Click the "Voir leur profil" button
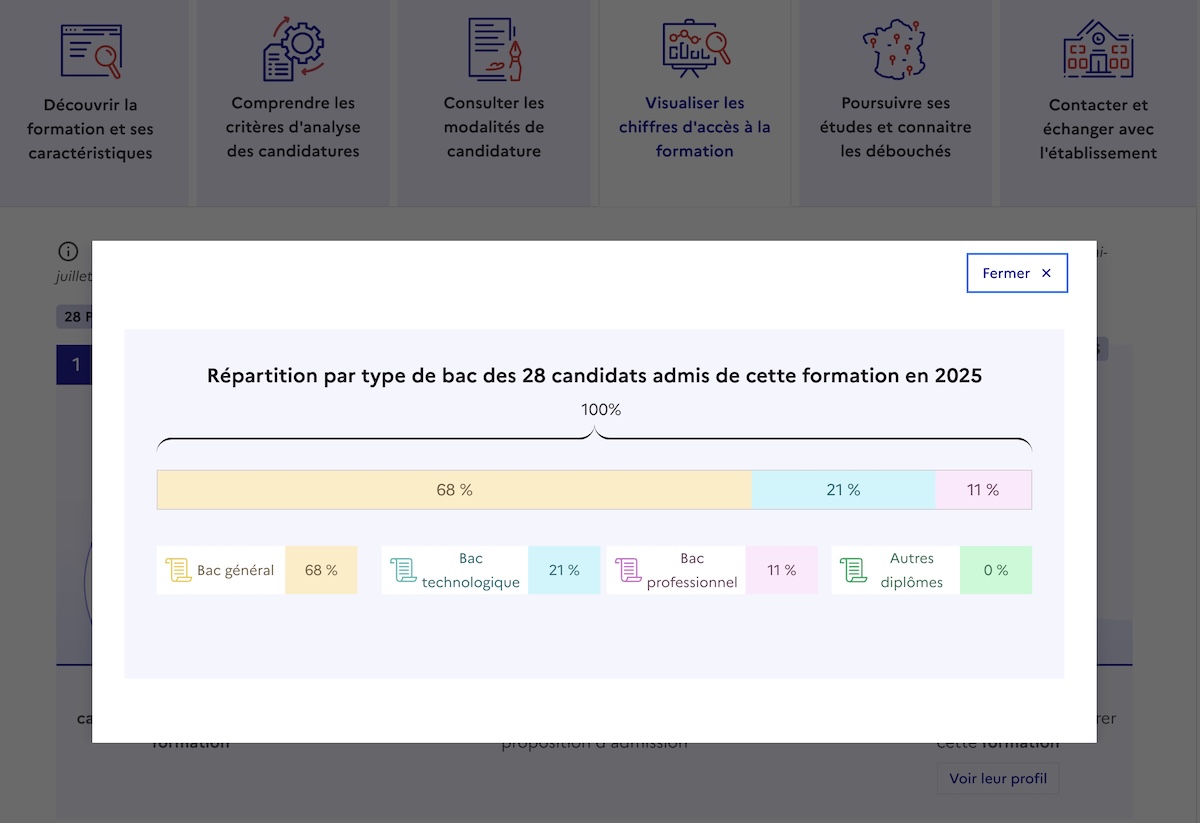Screen dimensions: 1200x823 pos(997,778)
